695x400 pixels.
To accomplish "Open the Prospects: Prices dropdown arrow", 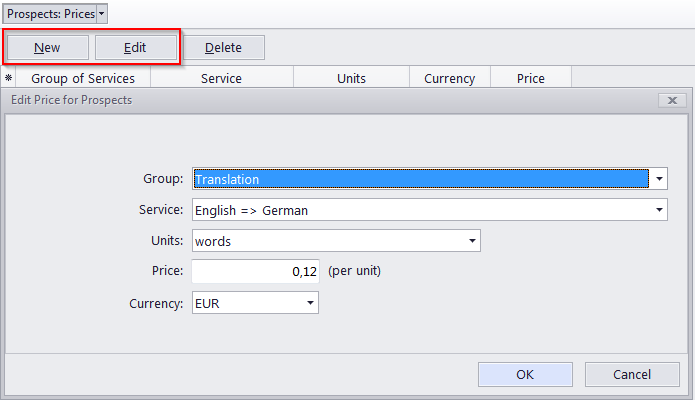I will tap(103, 14).
